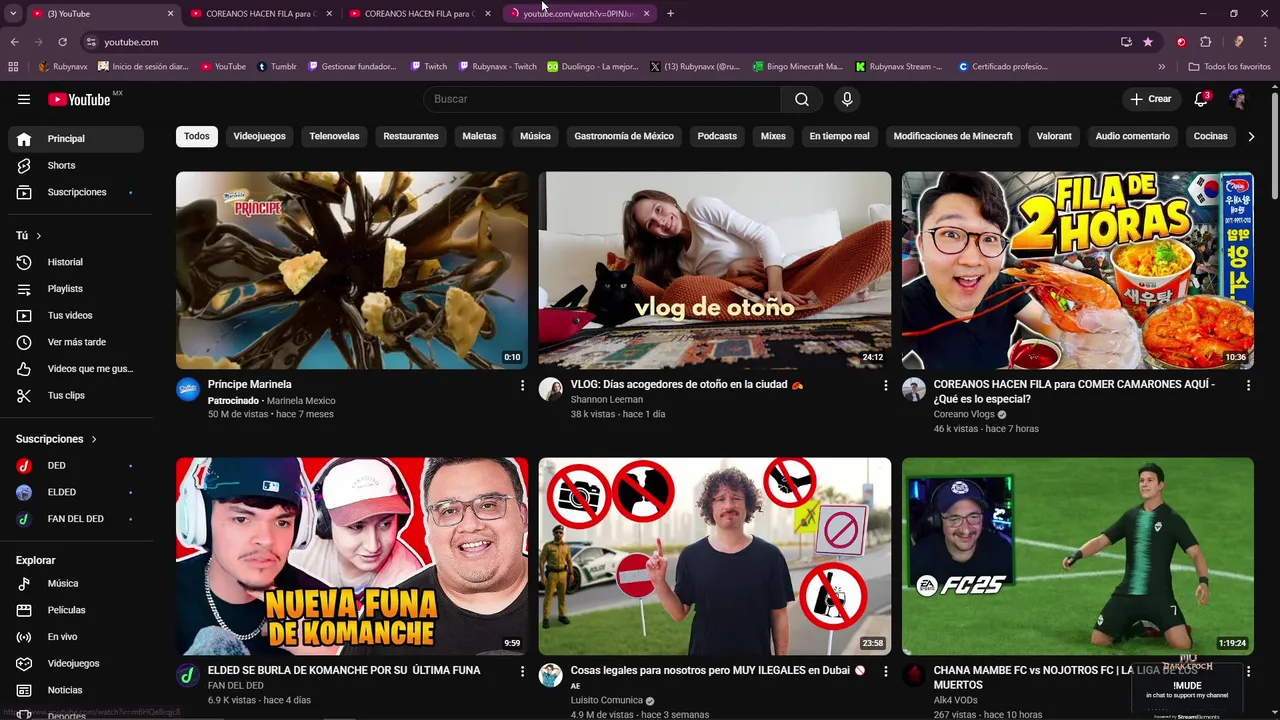Open the Shannon Leeman channel link

[607, 400]
